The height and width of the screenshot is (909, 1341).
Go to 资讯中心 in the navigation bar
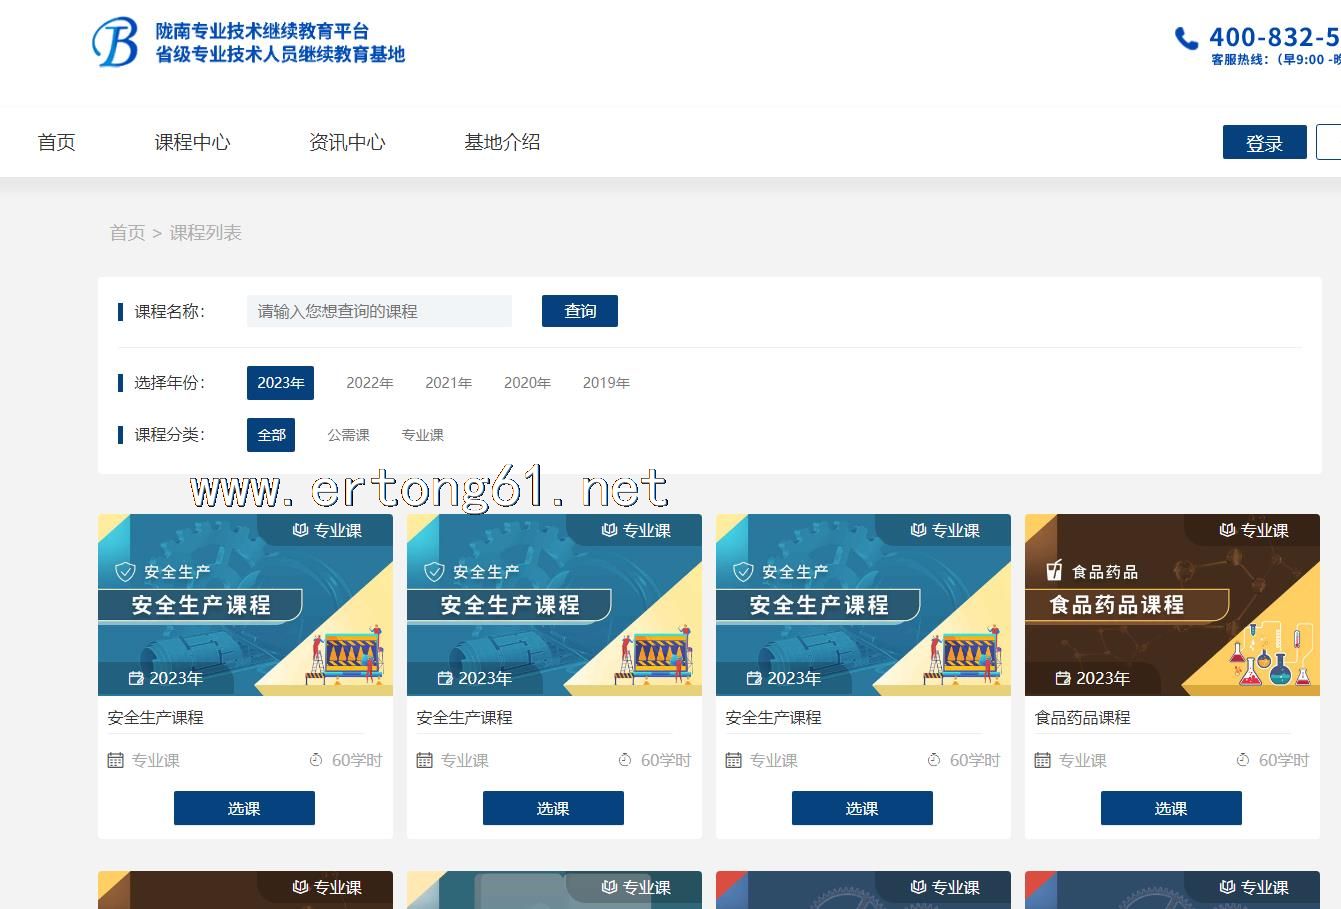click(347, 142)
